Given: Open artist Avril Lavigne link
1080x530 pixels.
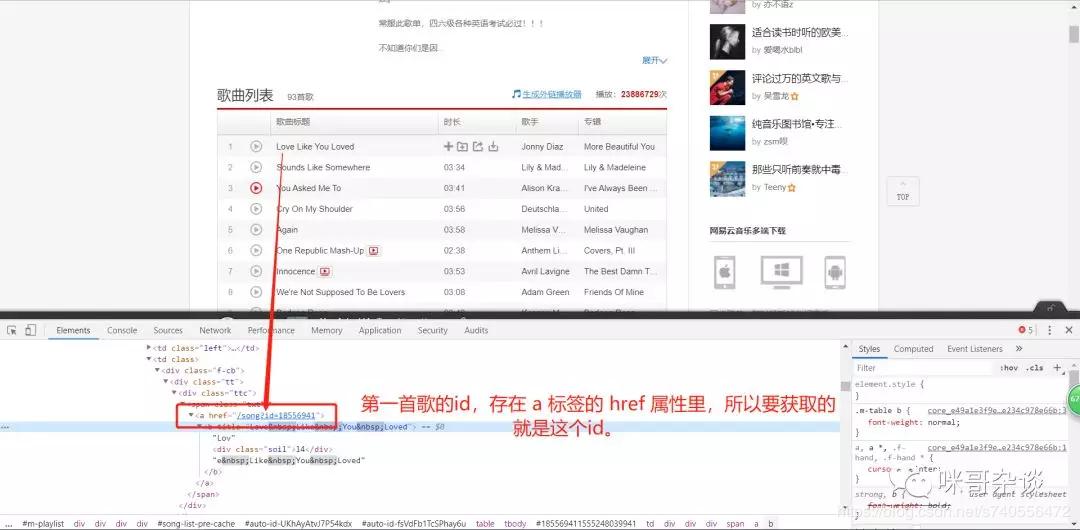Looking at the screenshot, I should click(546, 272).
